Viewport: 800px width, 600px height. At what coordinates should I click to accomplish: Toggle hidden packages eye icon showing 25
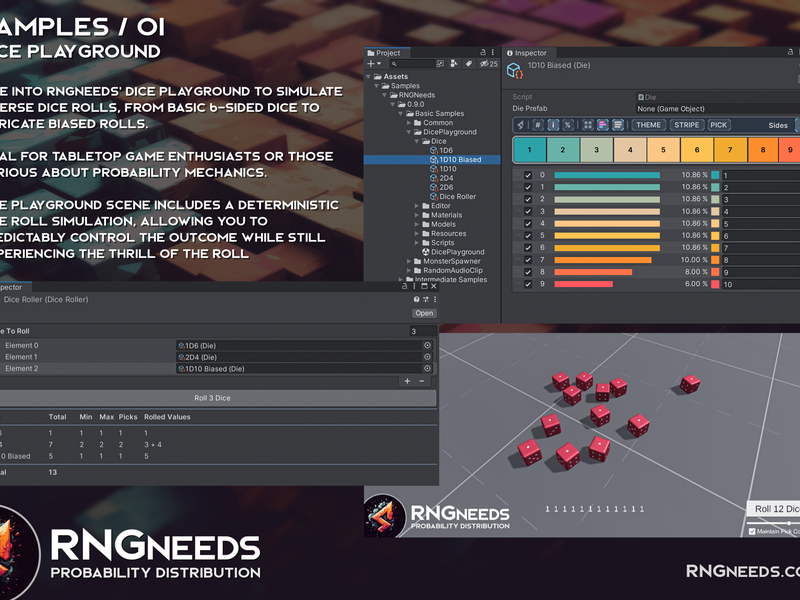click(488, 64)
